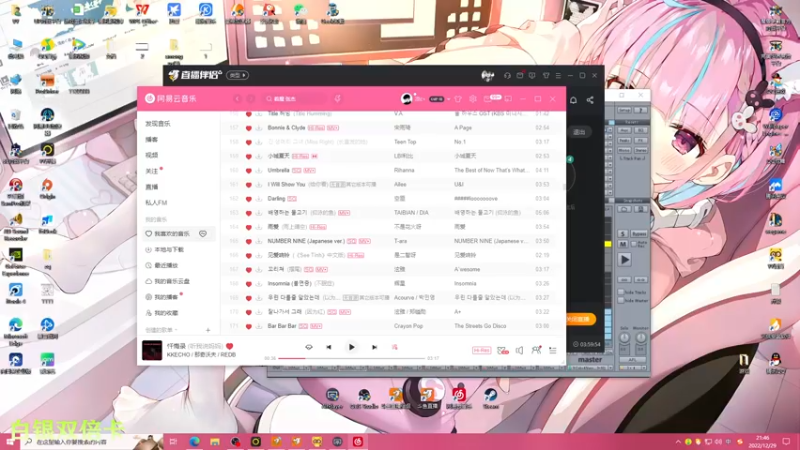Viewport: 800px width, 450px height.
Task: Click the NetEase Music search box
Action: (x=294, y=99)
